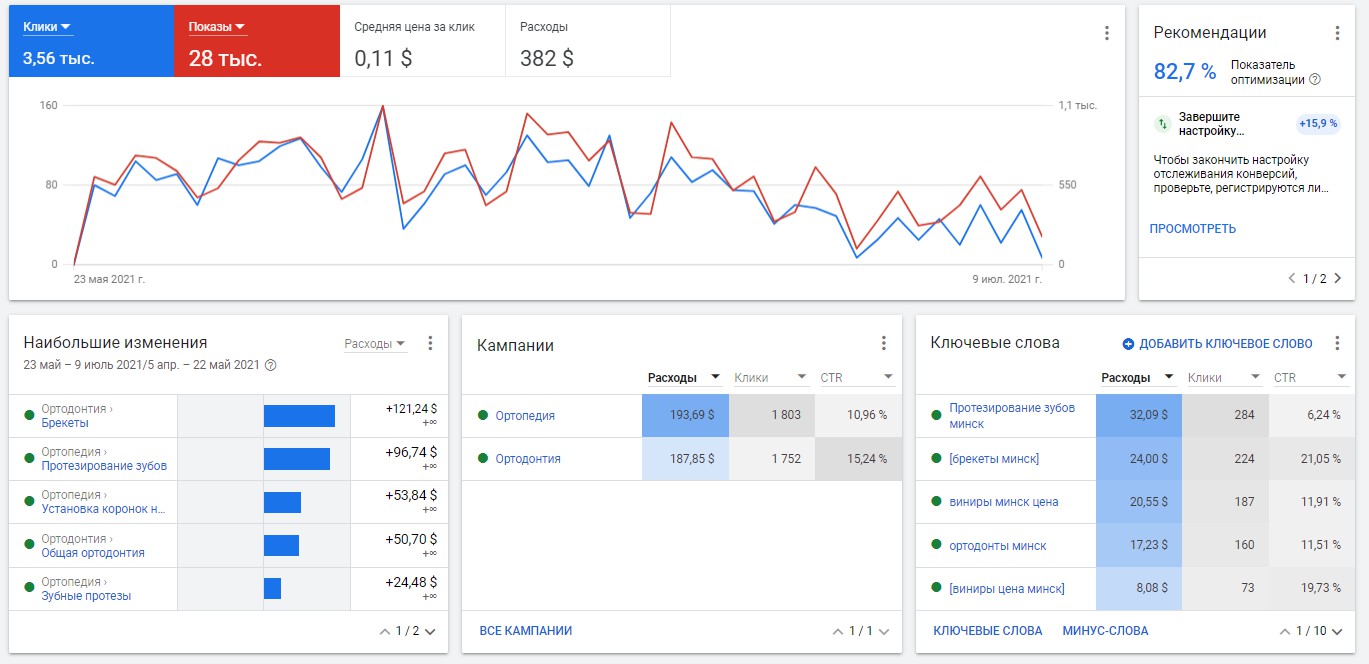1369x664 pixels.
Task: Open Наибольшие изменения card three-dot menu
Action: point(430,343)
